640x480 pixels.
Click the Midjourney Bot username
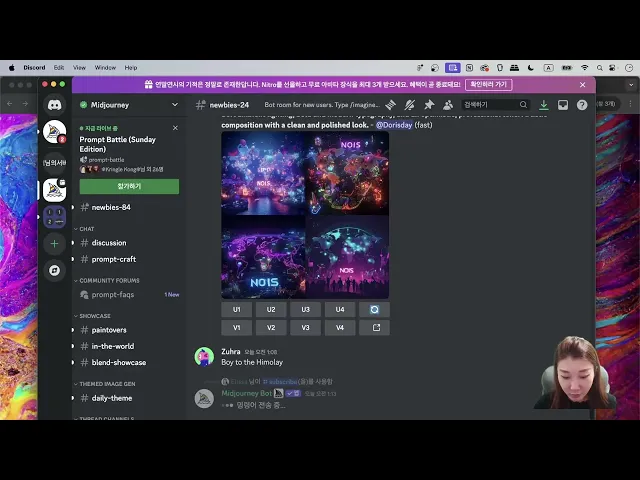click(247, 393)
